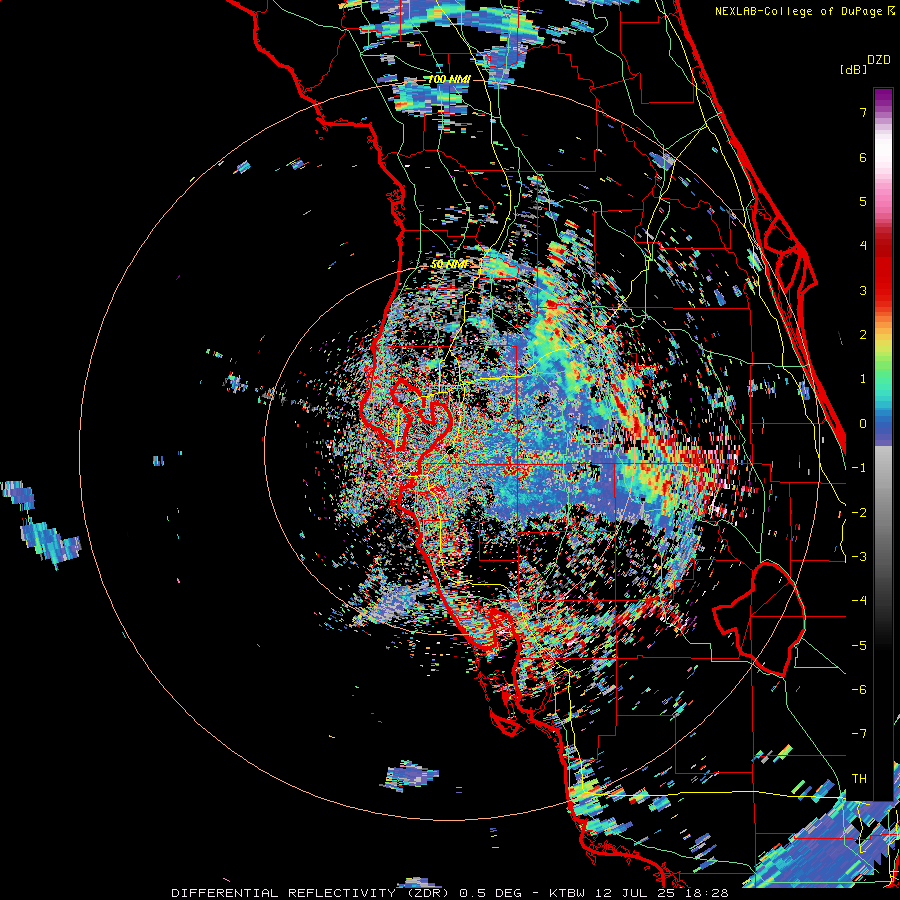This screenshot has width=900, height=900.
Task: Click the 0 dB scale label
Action: point(863,424)
